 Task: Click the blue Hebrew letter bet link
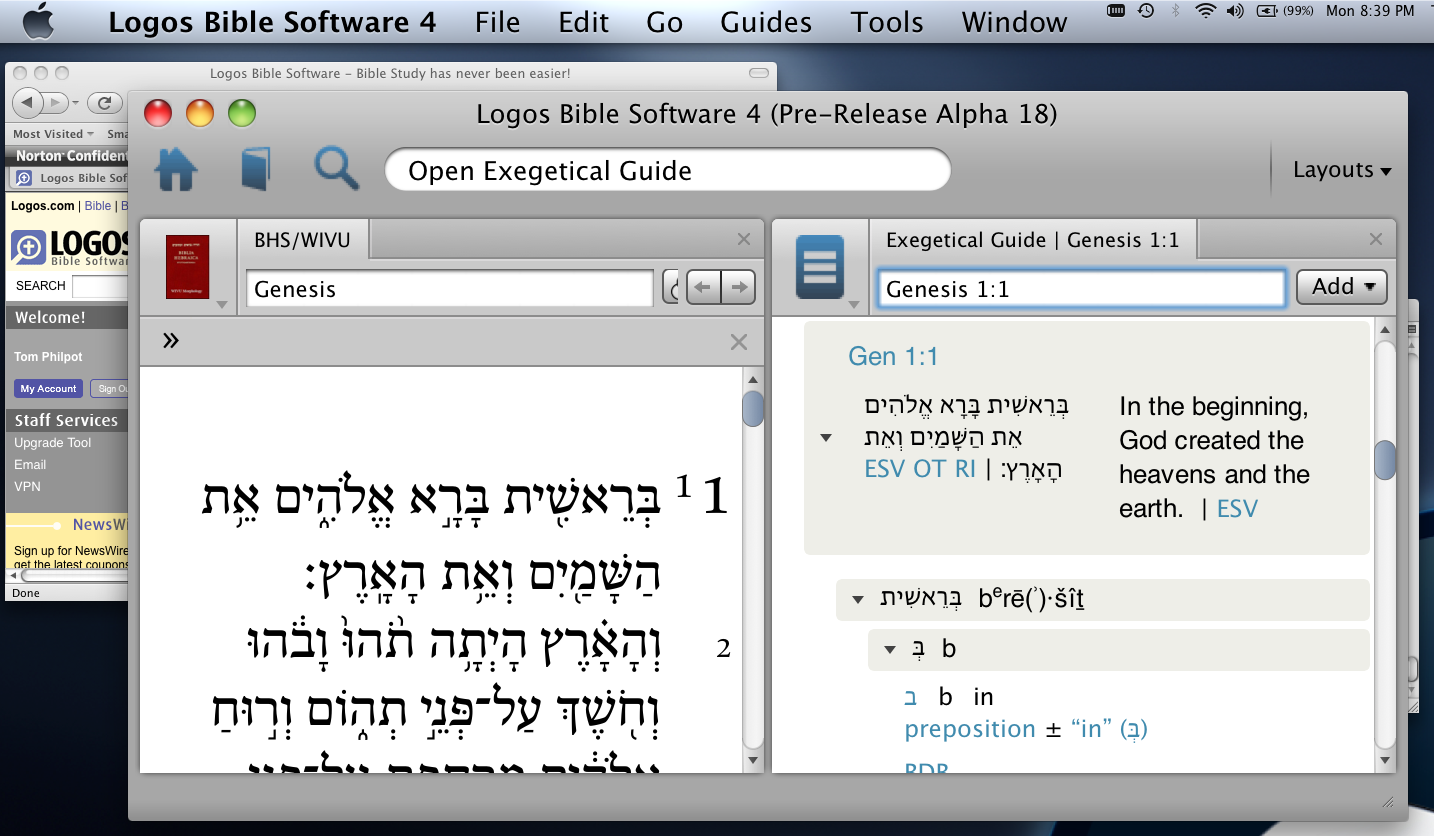911,698
